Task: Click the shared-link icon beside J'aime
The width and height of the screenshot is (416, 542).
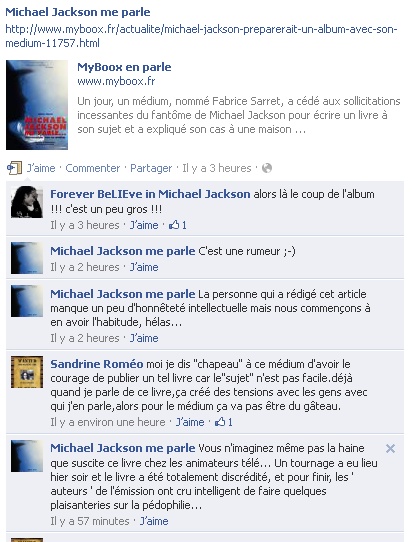Action: pyautogui.click(x=14, y=168)
